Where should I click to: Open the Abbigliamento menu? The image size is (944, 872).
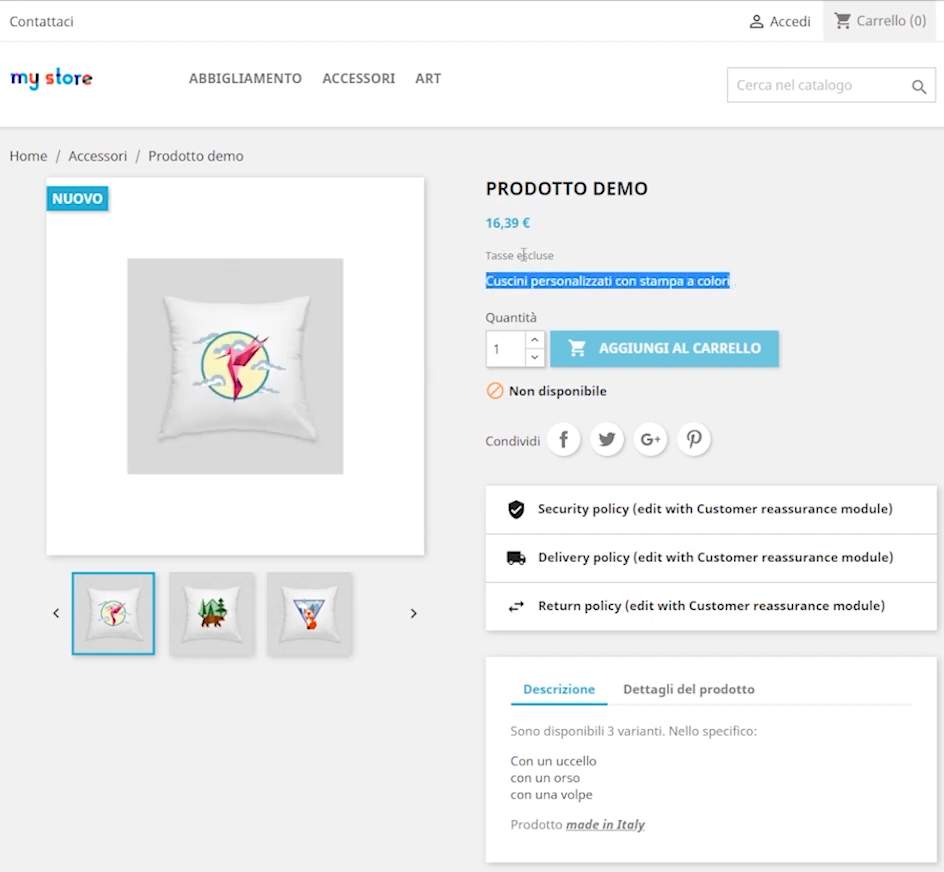245,78
